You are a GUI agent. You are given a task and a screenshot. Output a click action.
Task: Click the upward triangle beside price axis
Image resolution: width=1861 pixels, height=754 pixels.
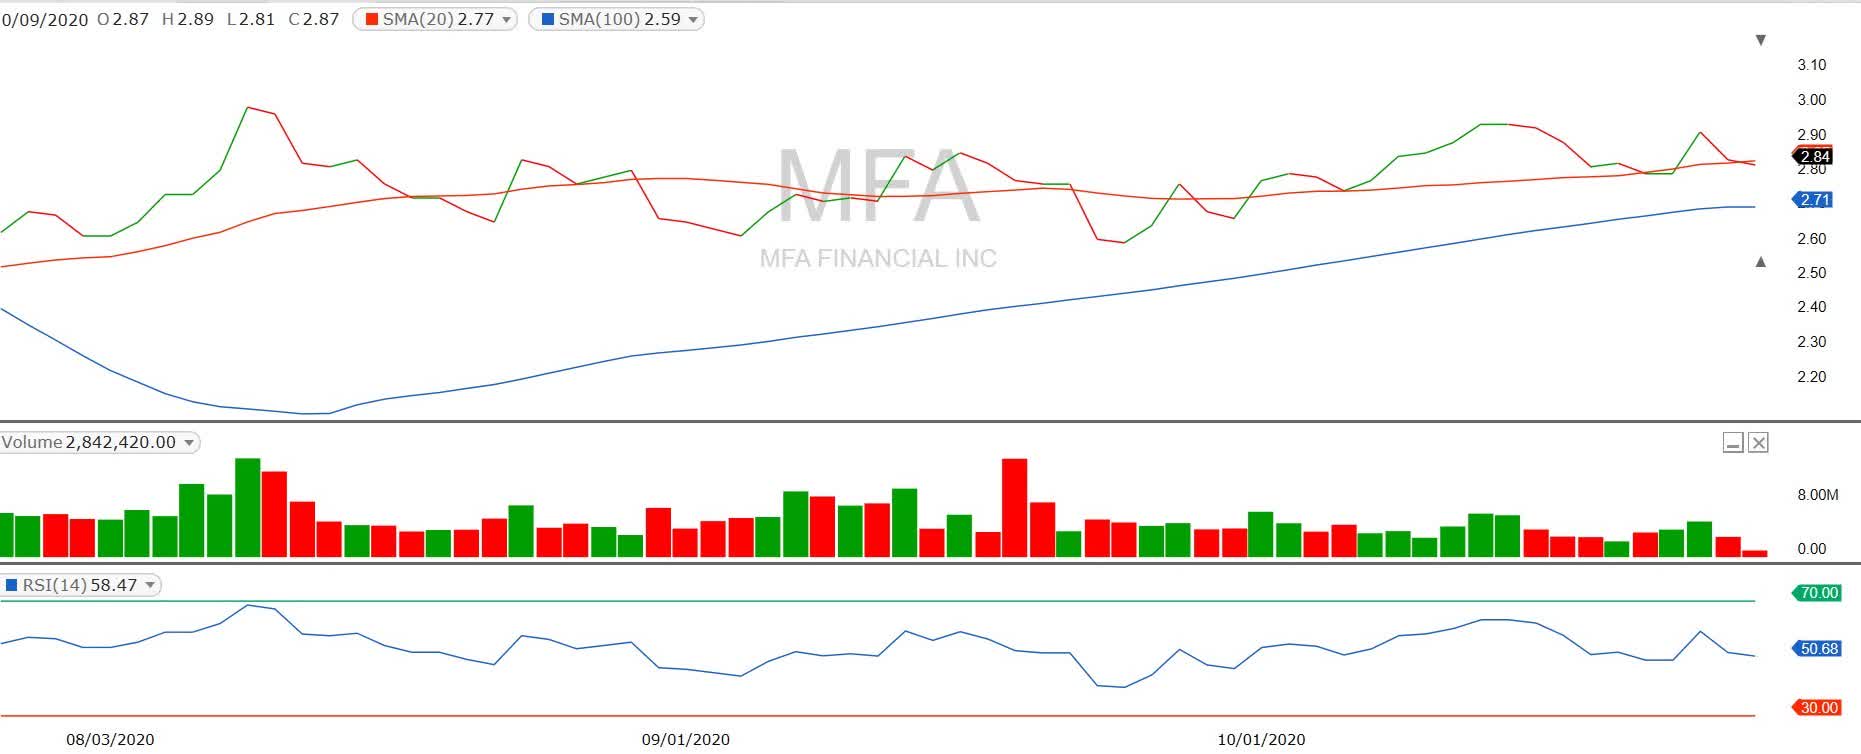[1761, 262]
